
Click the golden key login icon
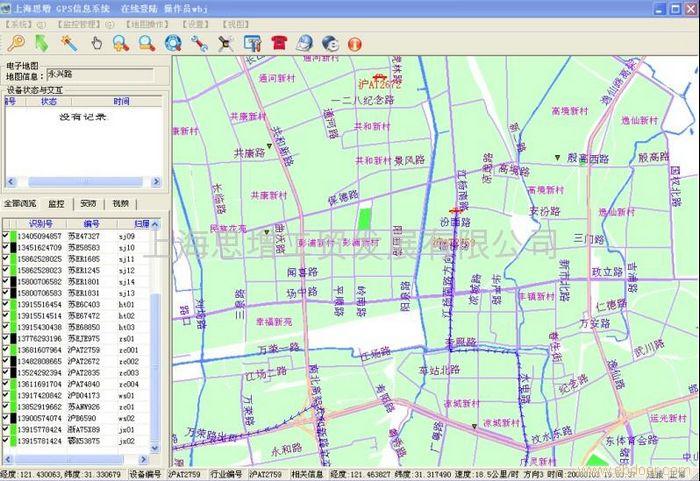click(16, 43)
